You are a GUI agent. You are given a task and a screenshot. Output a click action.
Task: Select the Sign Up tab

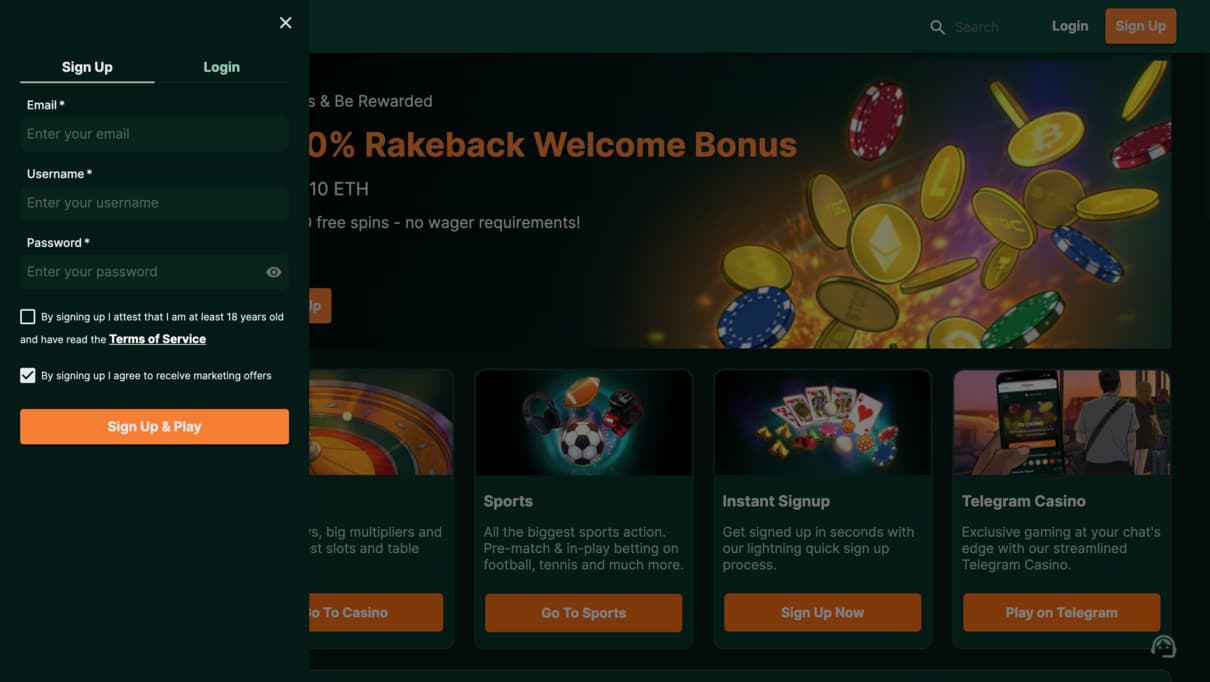(x=87, y=67)
